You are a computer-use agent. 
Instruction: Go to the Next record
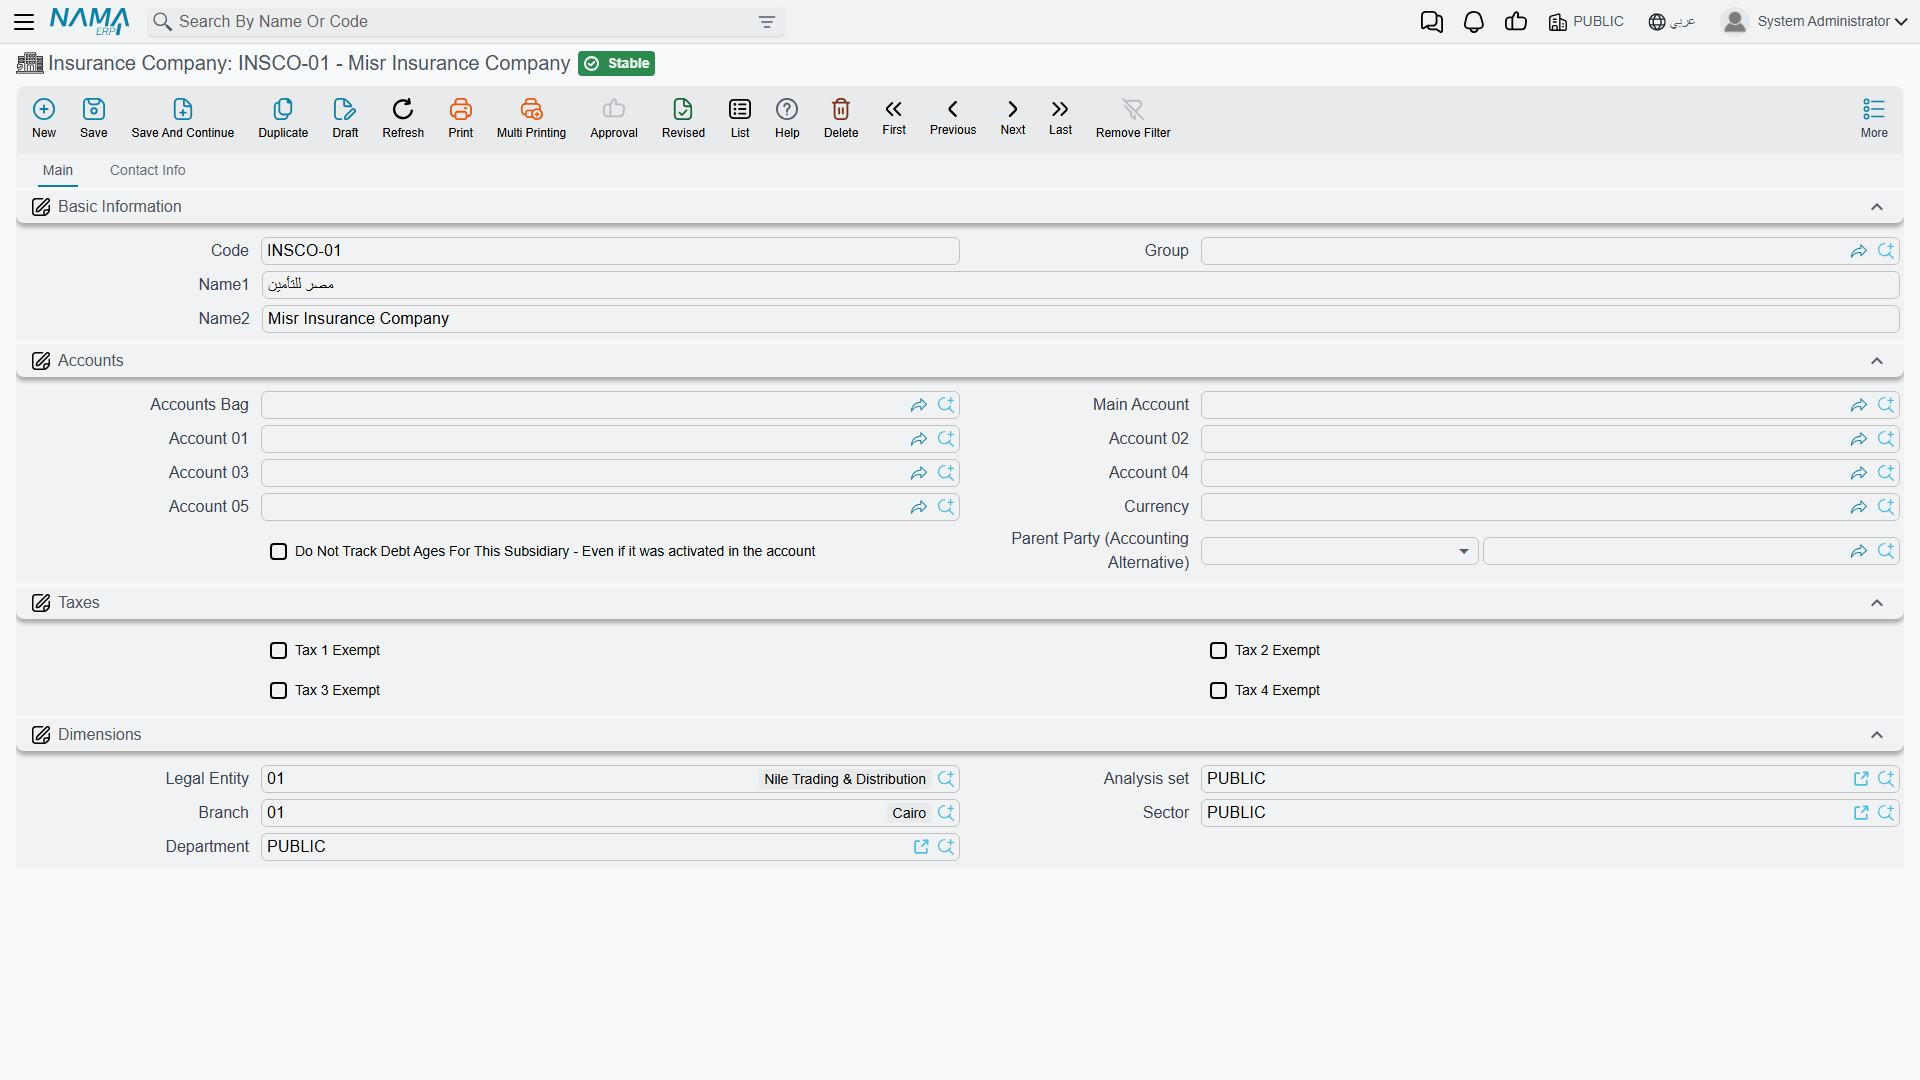tap(1013, 117)
